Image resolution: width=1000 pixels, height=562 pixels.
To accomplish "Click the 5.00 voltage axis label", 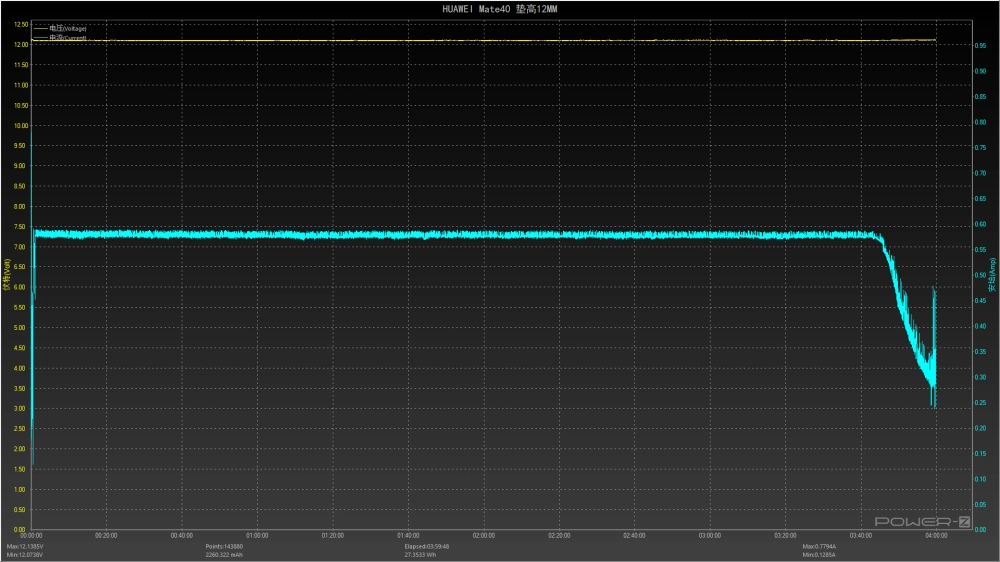I will click(x=21, y=328).
